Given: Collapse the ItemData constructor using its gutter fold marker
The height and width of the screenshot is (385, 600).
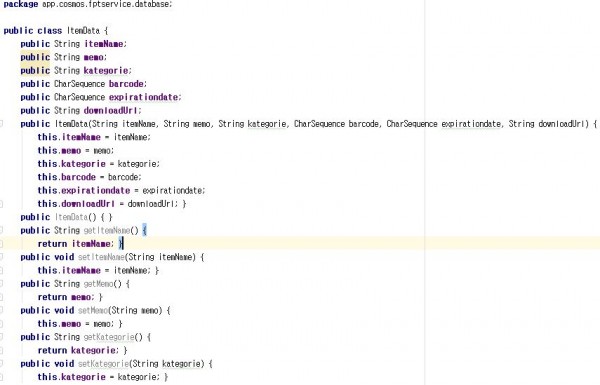Looking at the screenshot, I should [1, 124].
